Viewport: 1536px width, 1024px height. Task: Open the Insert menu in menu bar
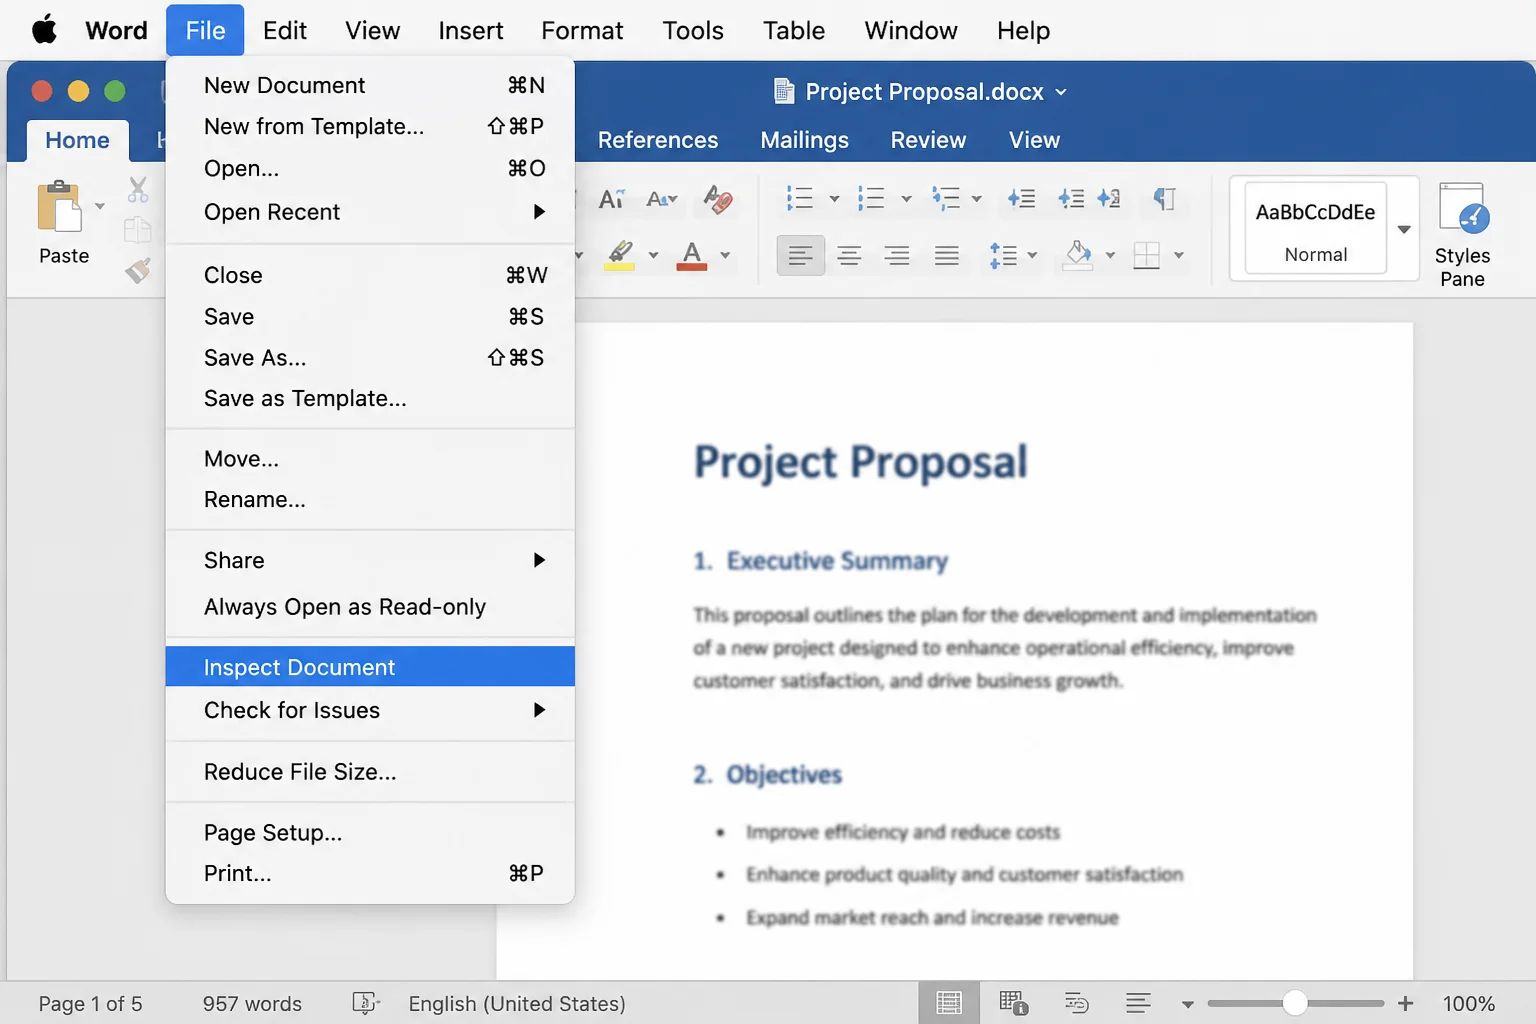[x=470, y=30]
